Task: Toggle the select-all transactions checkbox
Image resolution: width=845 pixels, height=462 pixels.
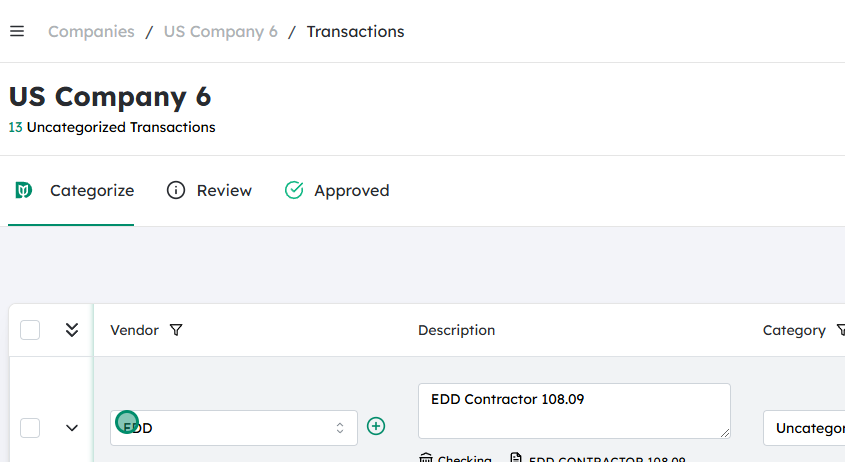Action: pyautogui.click(x=30, y=330)
